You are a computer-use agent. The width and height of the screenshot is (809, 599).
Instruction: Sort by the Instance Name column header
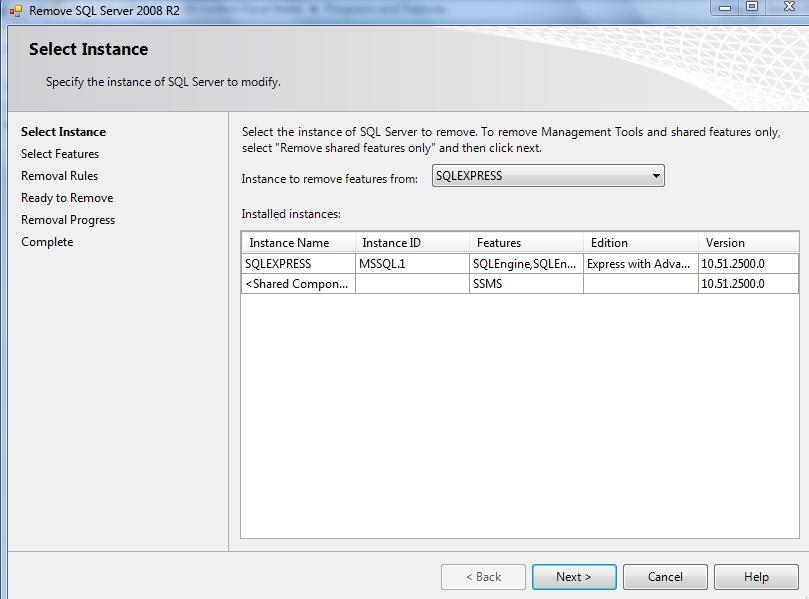point(298,242)
